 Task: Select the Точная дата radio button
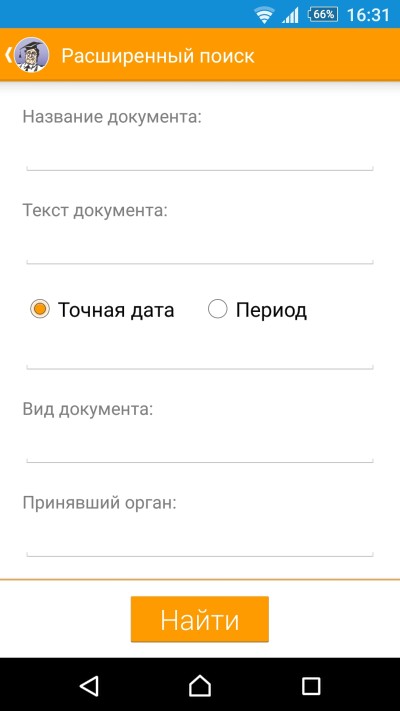pos(40,310)
